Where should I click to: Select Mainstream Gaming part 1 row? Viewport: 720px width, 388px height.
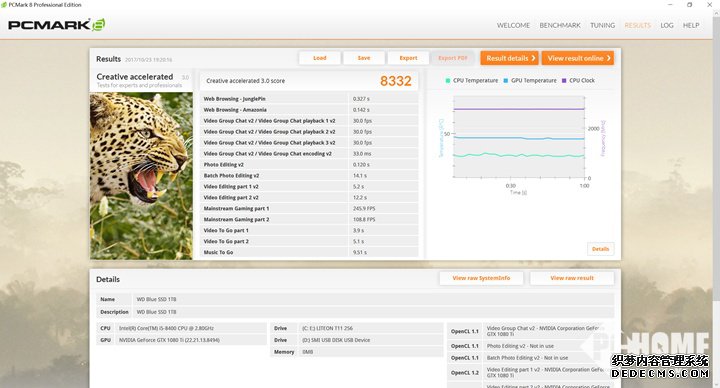[309, 208]
